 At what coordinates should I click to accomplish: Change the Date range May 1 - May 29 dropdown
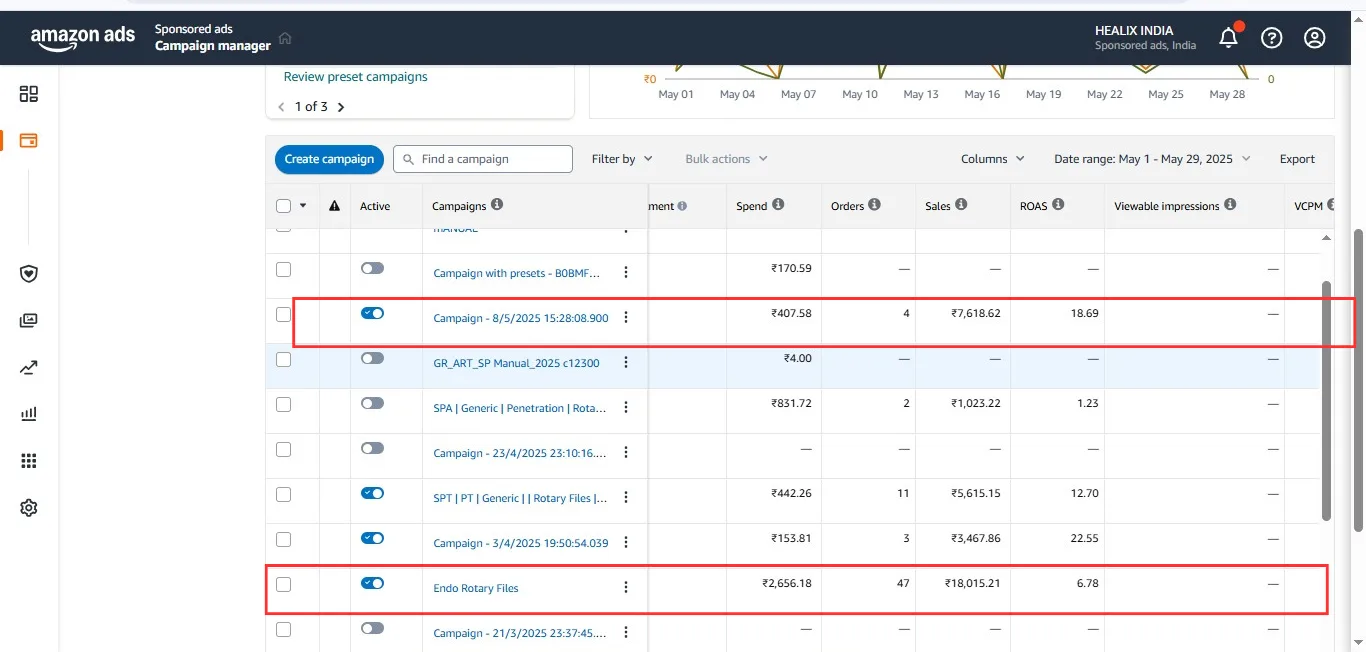1153,159
